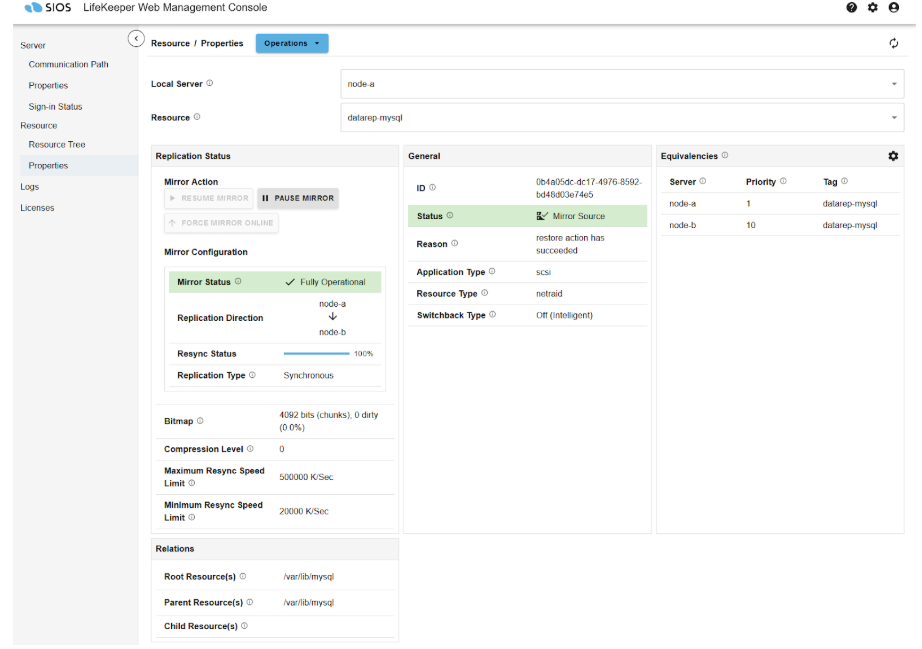Click info icon next to Reason
This screenshot has width=922, height=649.
point(455,243)
